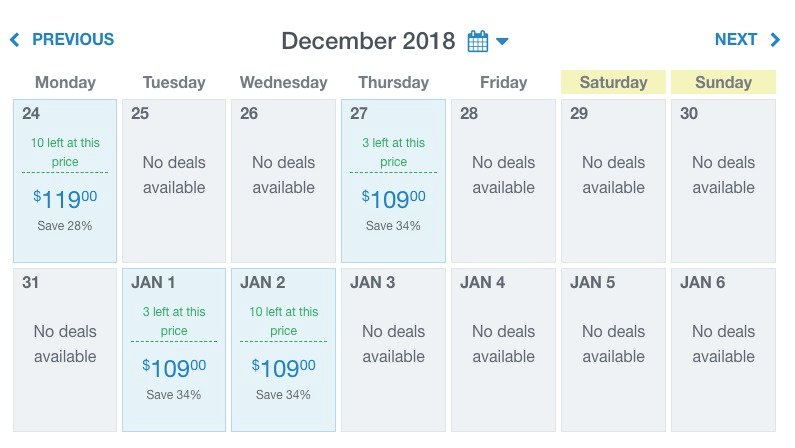Open the month dropdown arrow
The width and height of the screenshot is (795, 448).
coord(502,41)
